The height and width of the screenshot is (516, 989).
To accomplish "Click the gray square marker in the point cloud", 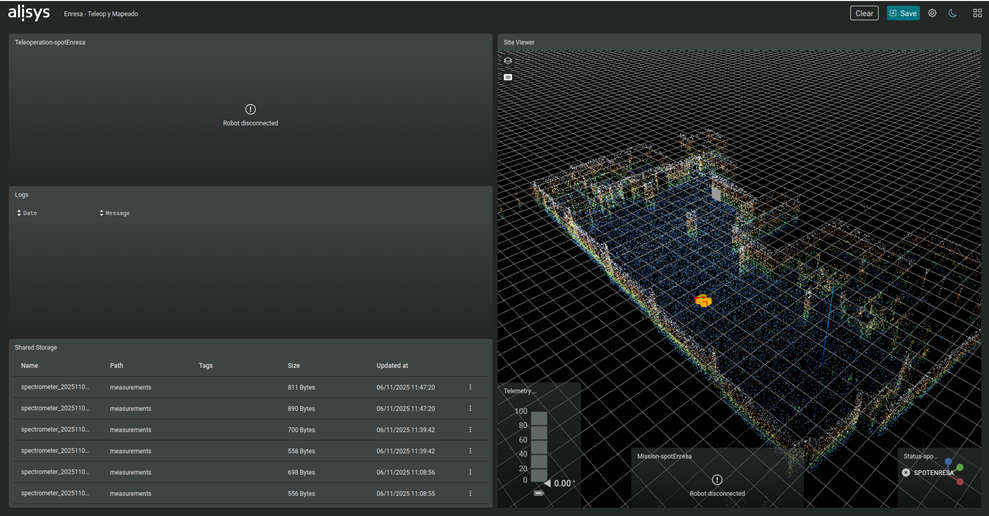I will click(x=716, y=193).
